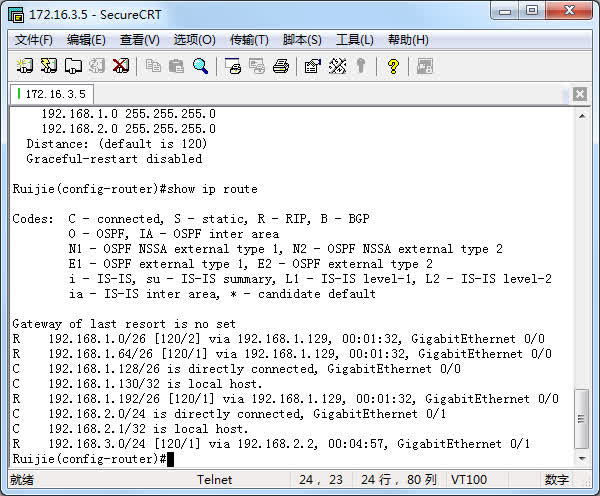Viewport: 600px width, 496px height.
Task: Open Session Options from the toolbar
Action: click(312, 66)
